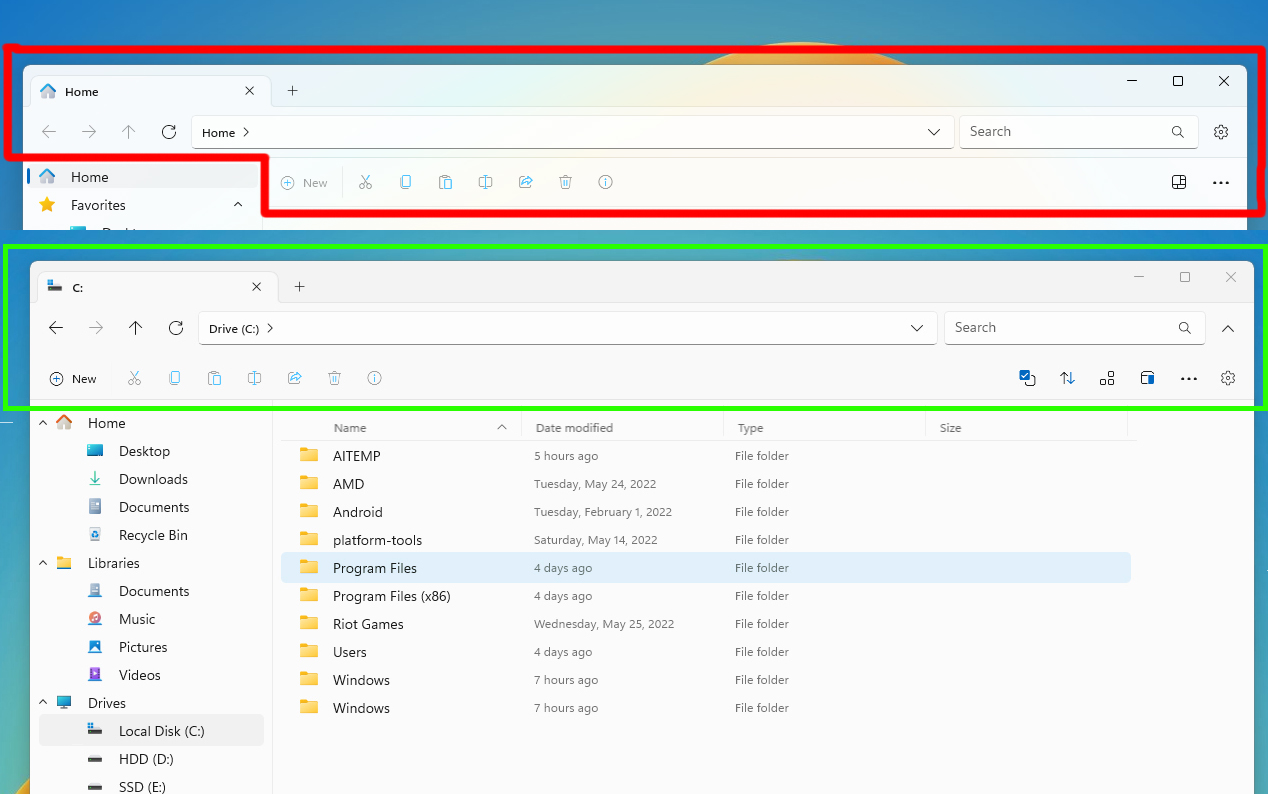Switch sort order by clicking the Name column header

click(350, 427)
